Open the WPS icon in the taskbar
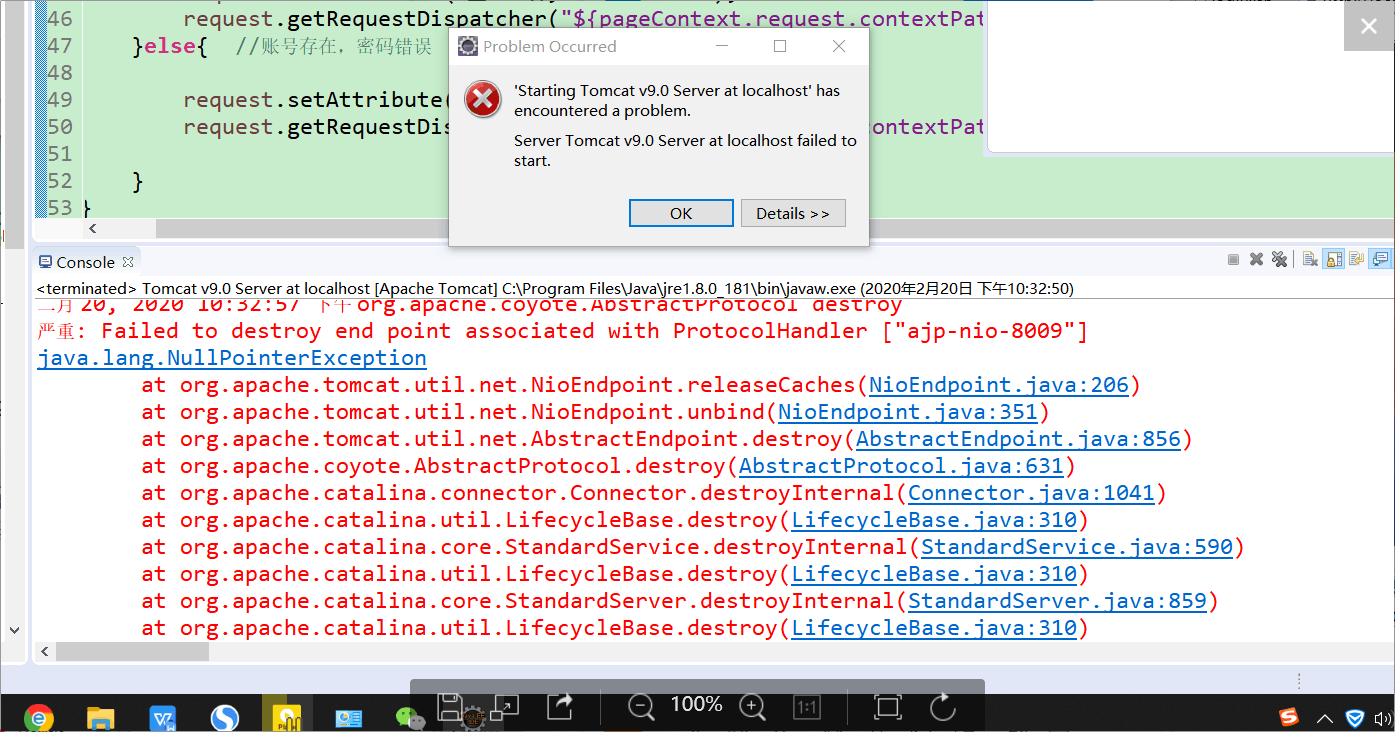Screen dimensions: 1395x732 163,717
